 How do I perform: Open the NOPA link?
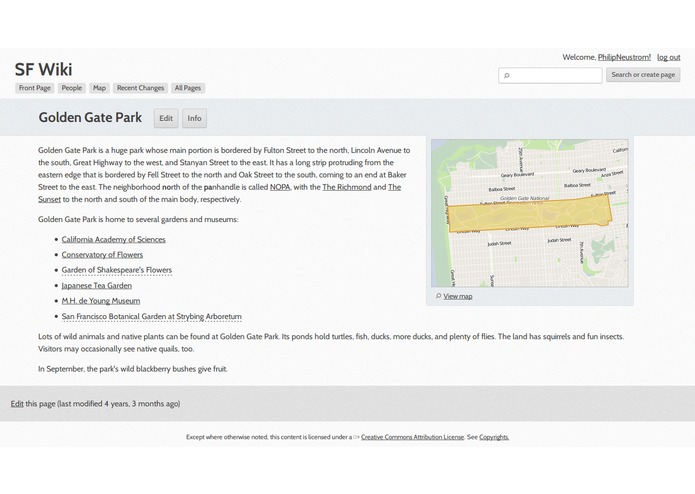(x=280, y=187)
